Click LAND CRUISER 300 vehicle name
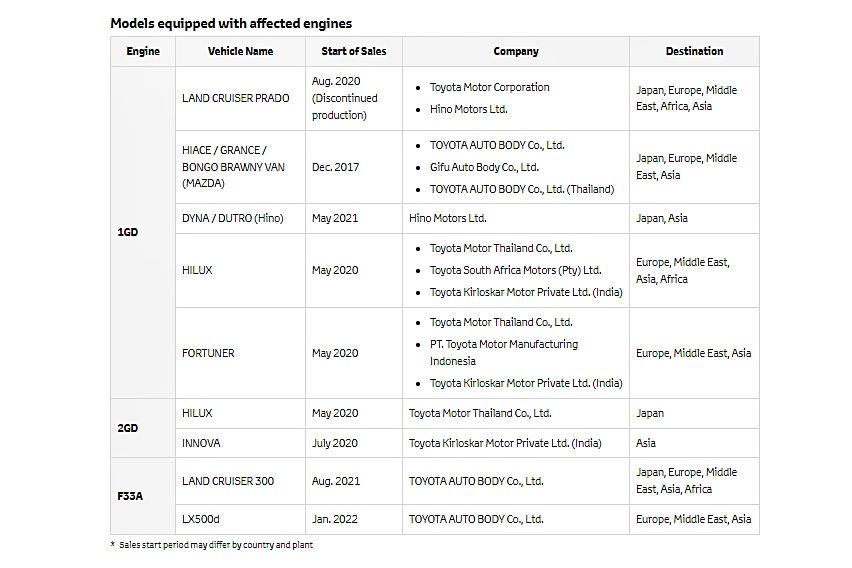Image resolution: width=852 pixels, height=568 pixels. 228,481
